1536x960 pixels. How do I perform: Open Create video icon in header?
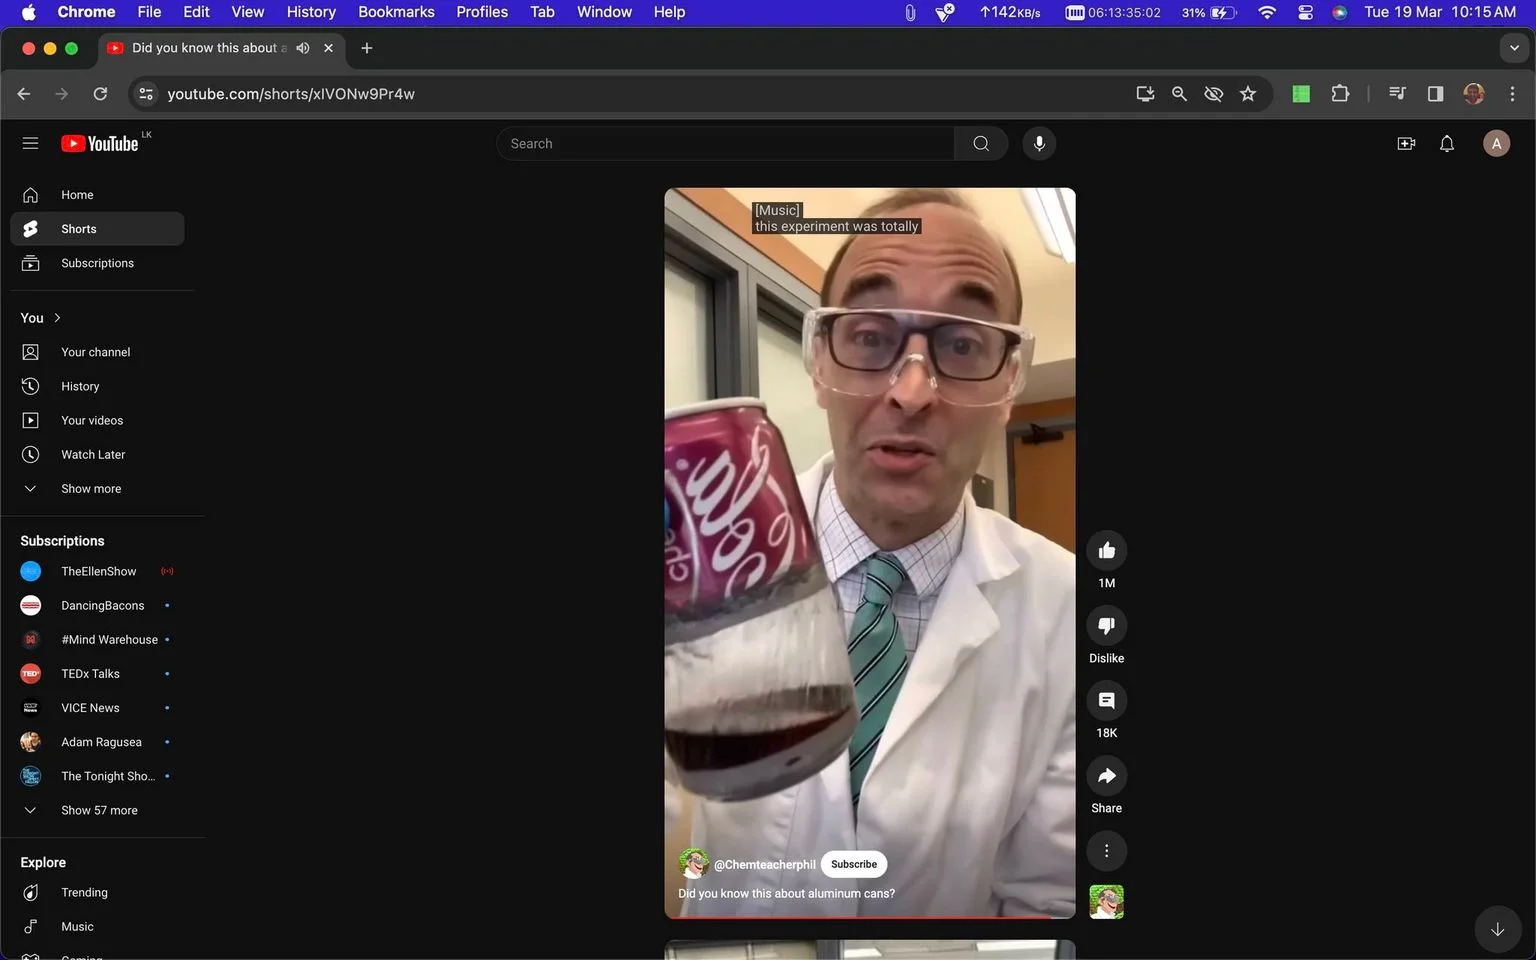1406,144
